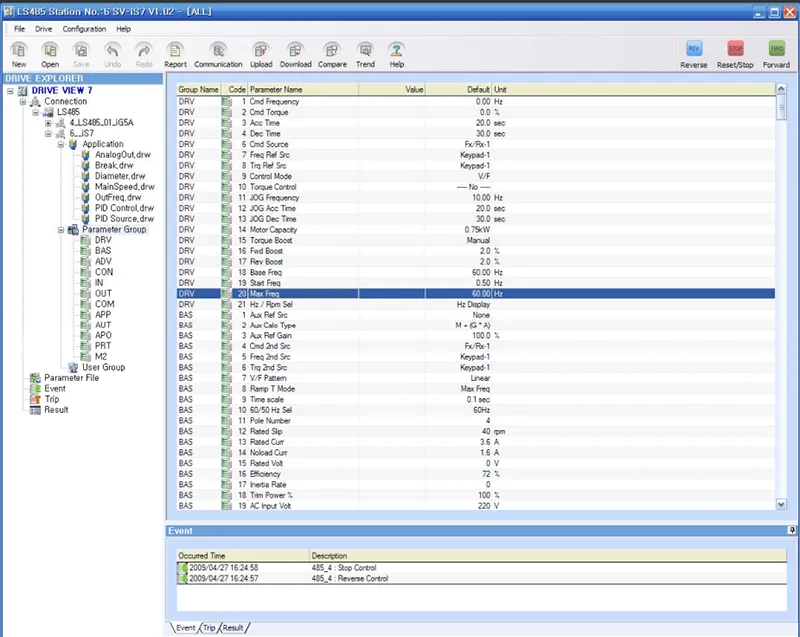Expand the 4_LS485_01_iG5A drive node
Viewport: 800px width, 637px height.
point(47,123)
